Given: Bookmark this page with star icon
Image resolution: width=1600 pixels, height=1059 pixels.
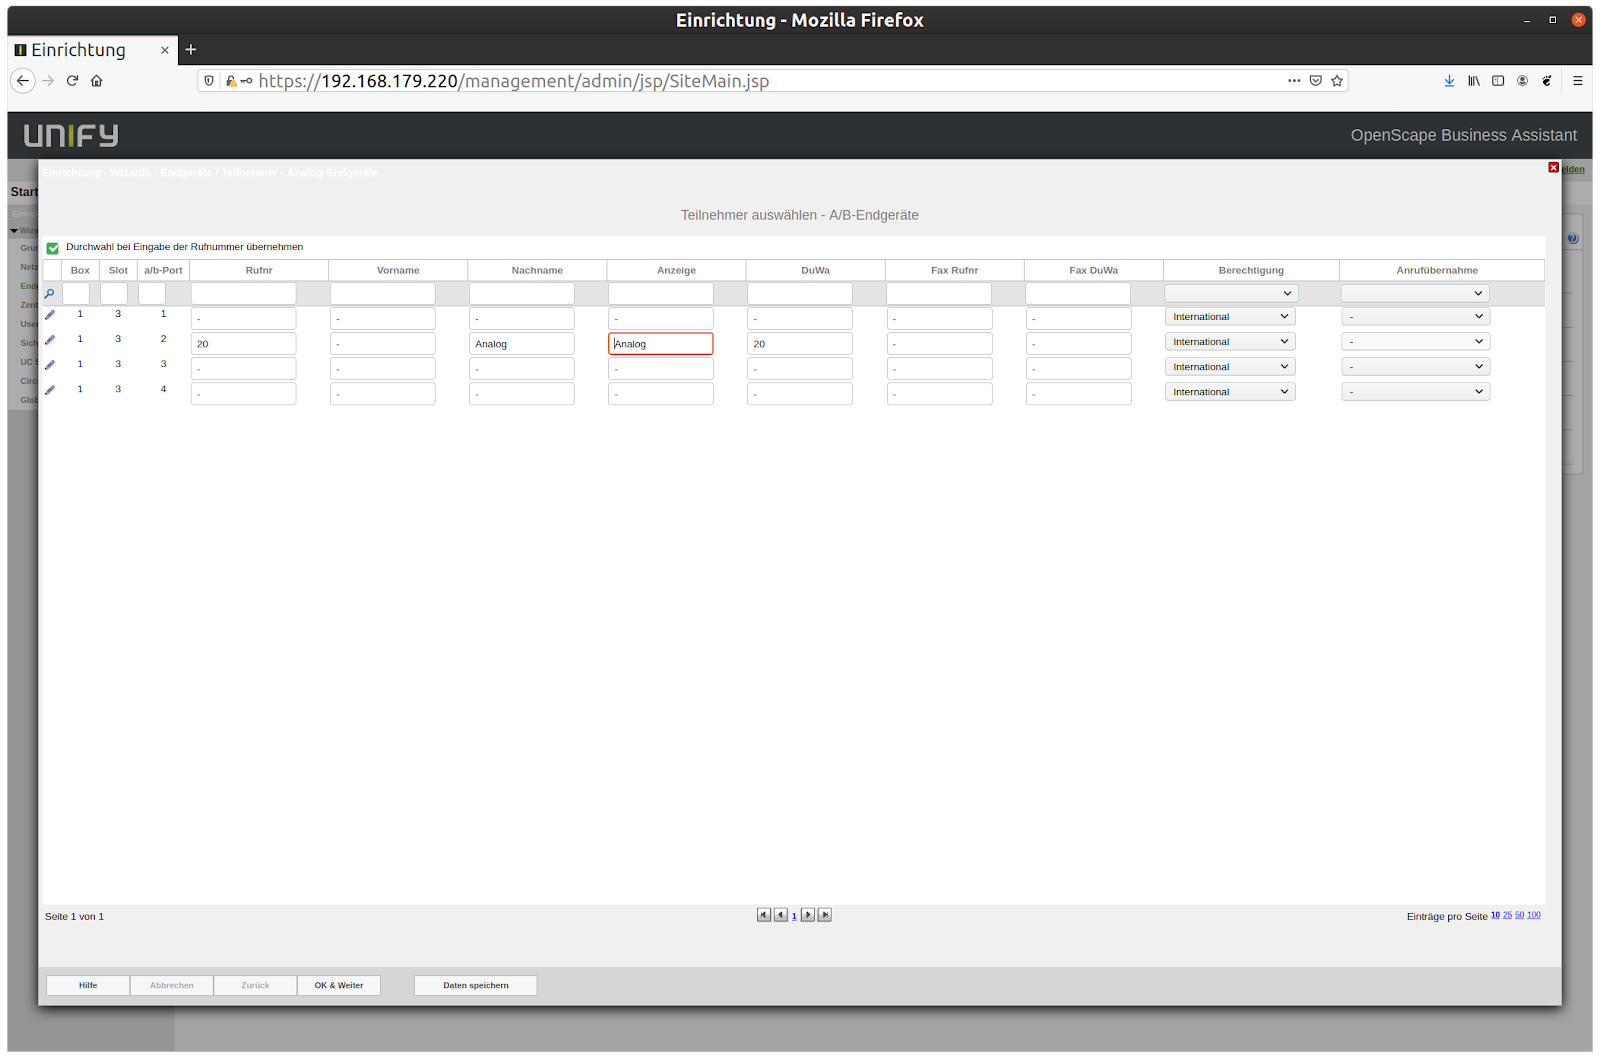Looking at the screenshot, I should [1337, 81].
